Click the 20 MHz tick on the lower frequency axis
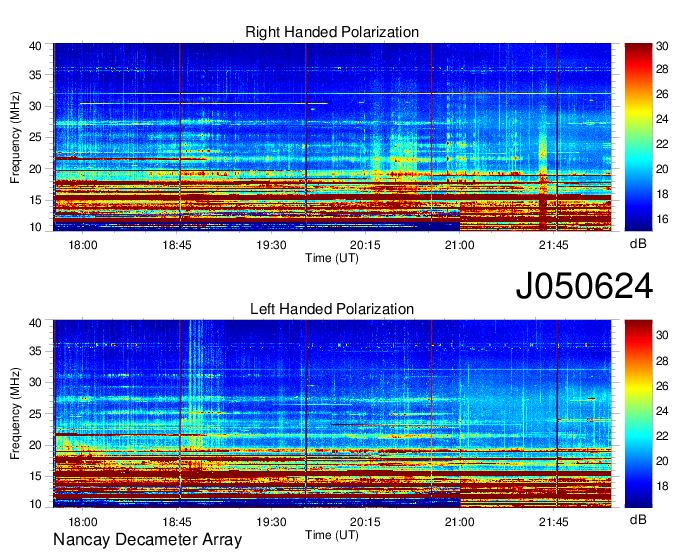Viewport: 680px width, 552px height. (35, 445)
